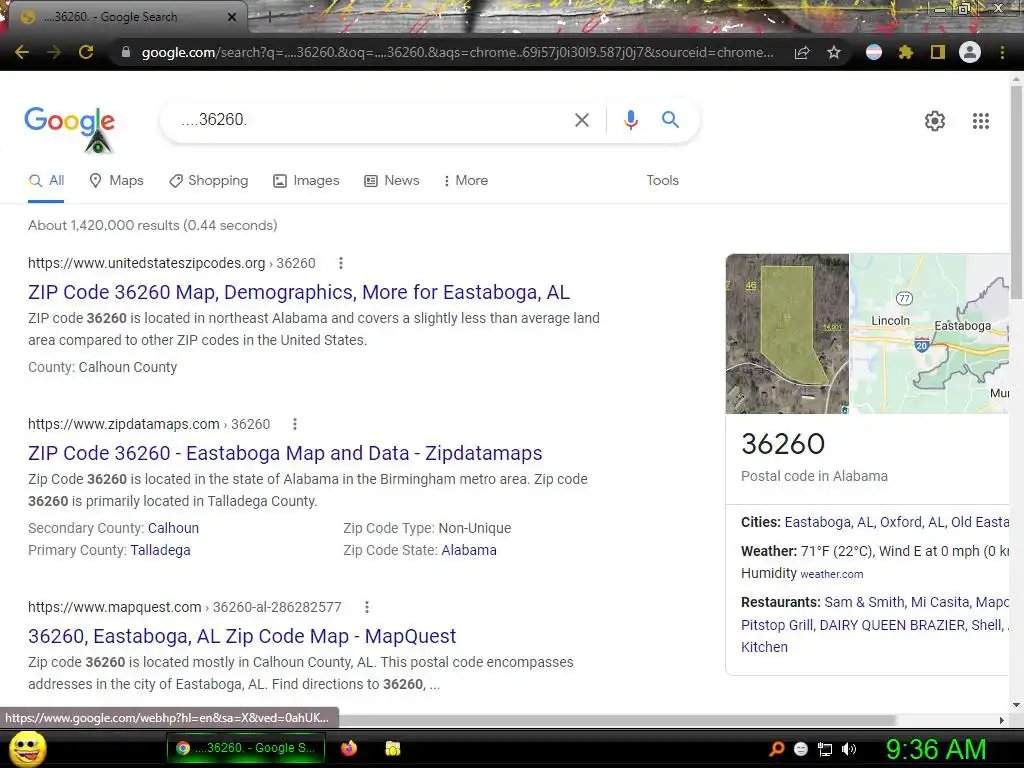
Task: Open the Google apps grid
Action: pyautogui.click(x=981, y=121)
